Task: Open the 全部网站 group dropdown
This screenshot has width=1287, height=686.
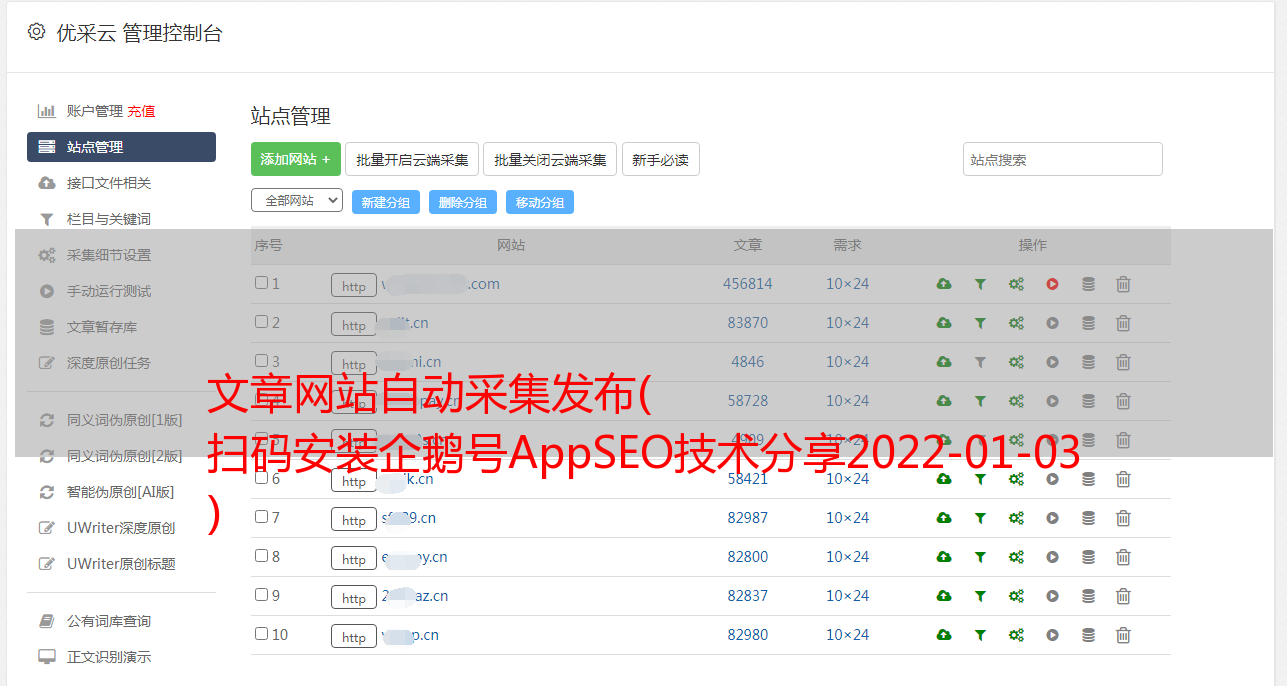Action: point(297,201)
